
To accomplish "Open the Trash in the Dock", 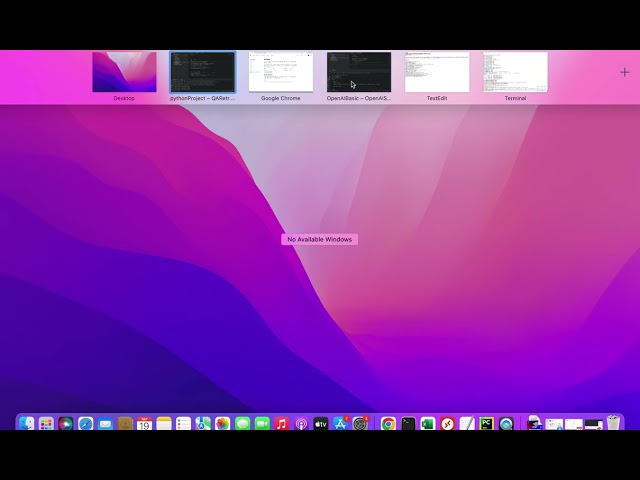I will pos(613,424).
